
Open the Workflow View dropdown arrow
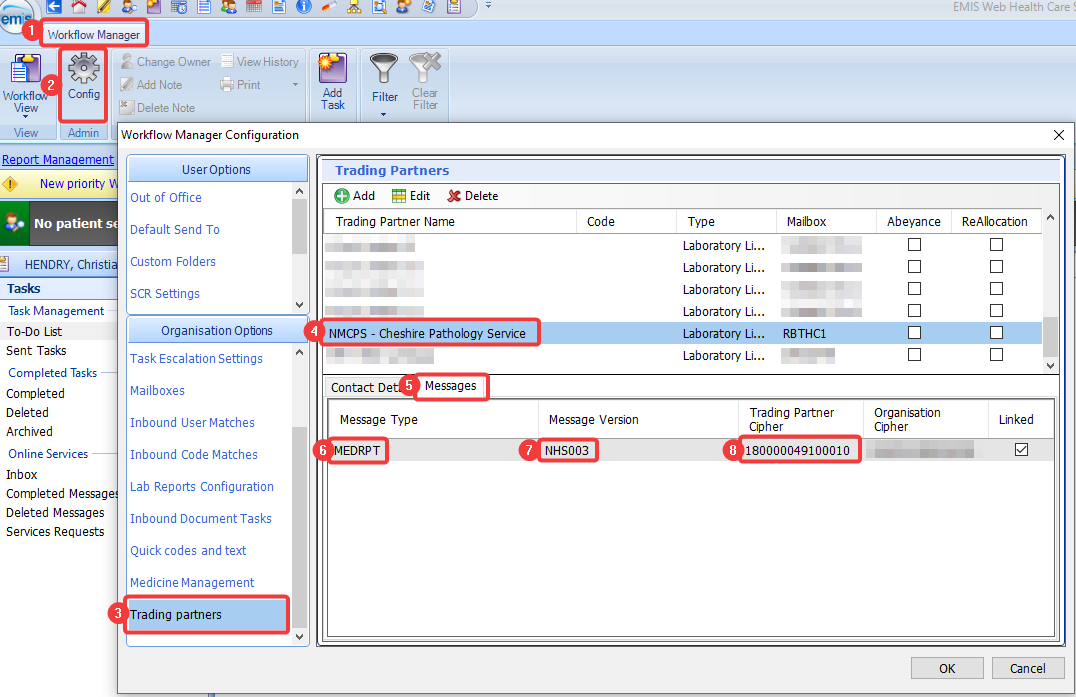pyautogui.click(x=25, y=117)
